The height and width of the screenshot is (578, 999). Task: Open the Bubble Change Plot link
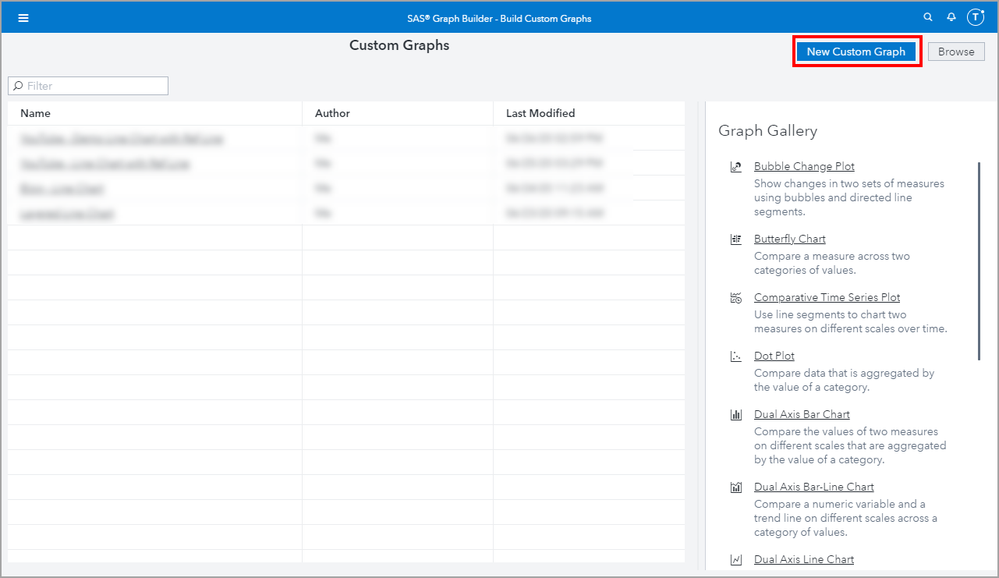tap(804, 167)
